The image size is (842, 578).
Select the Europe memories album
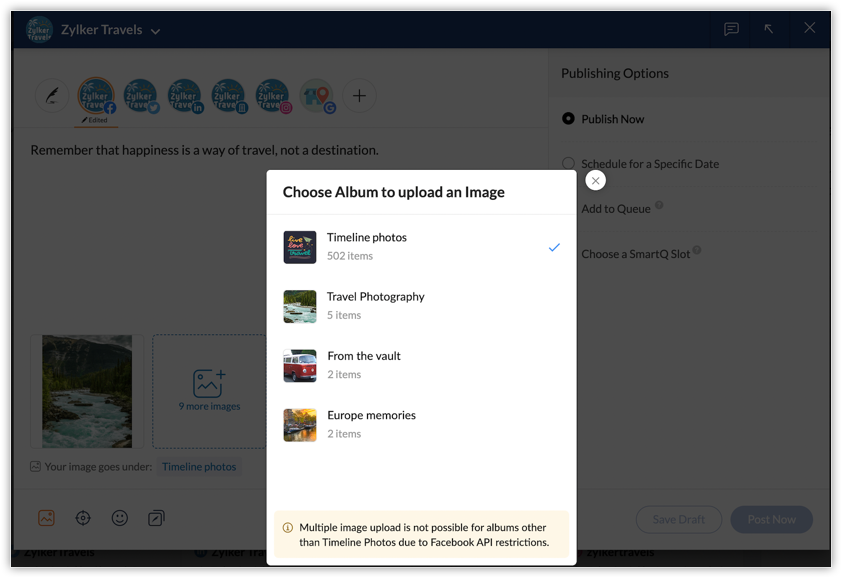pyautogui.click(x=422, y=424)
